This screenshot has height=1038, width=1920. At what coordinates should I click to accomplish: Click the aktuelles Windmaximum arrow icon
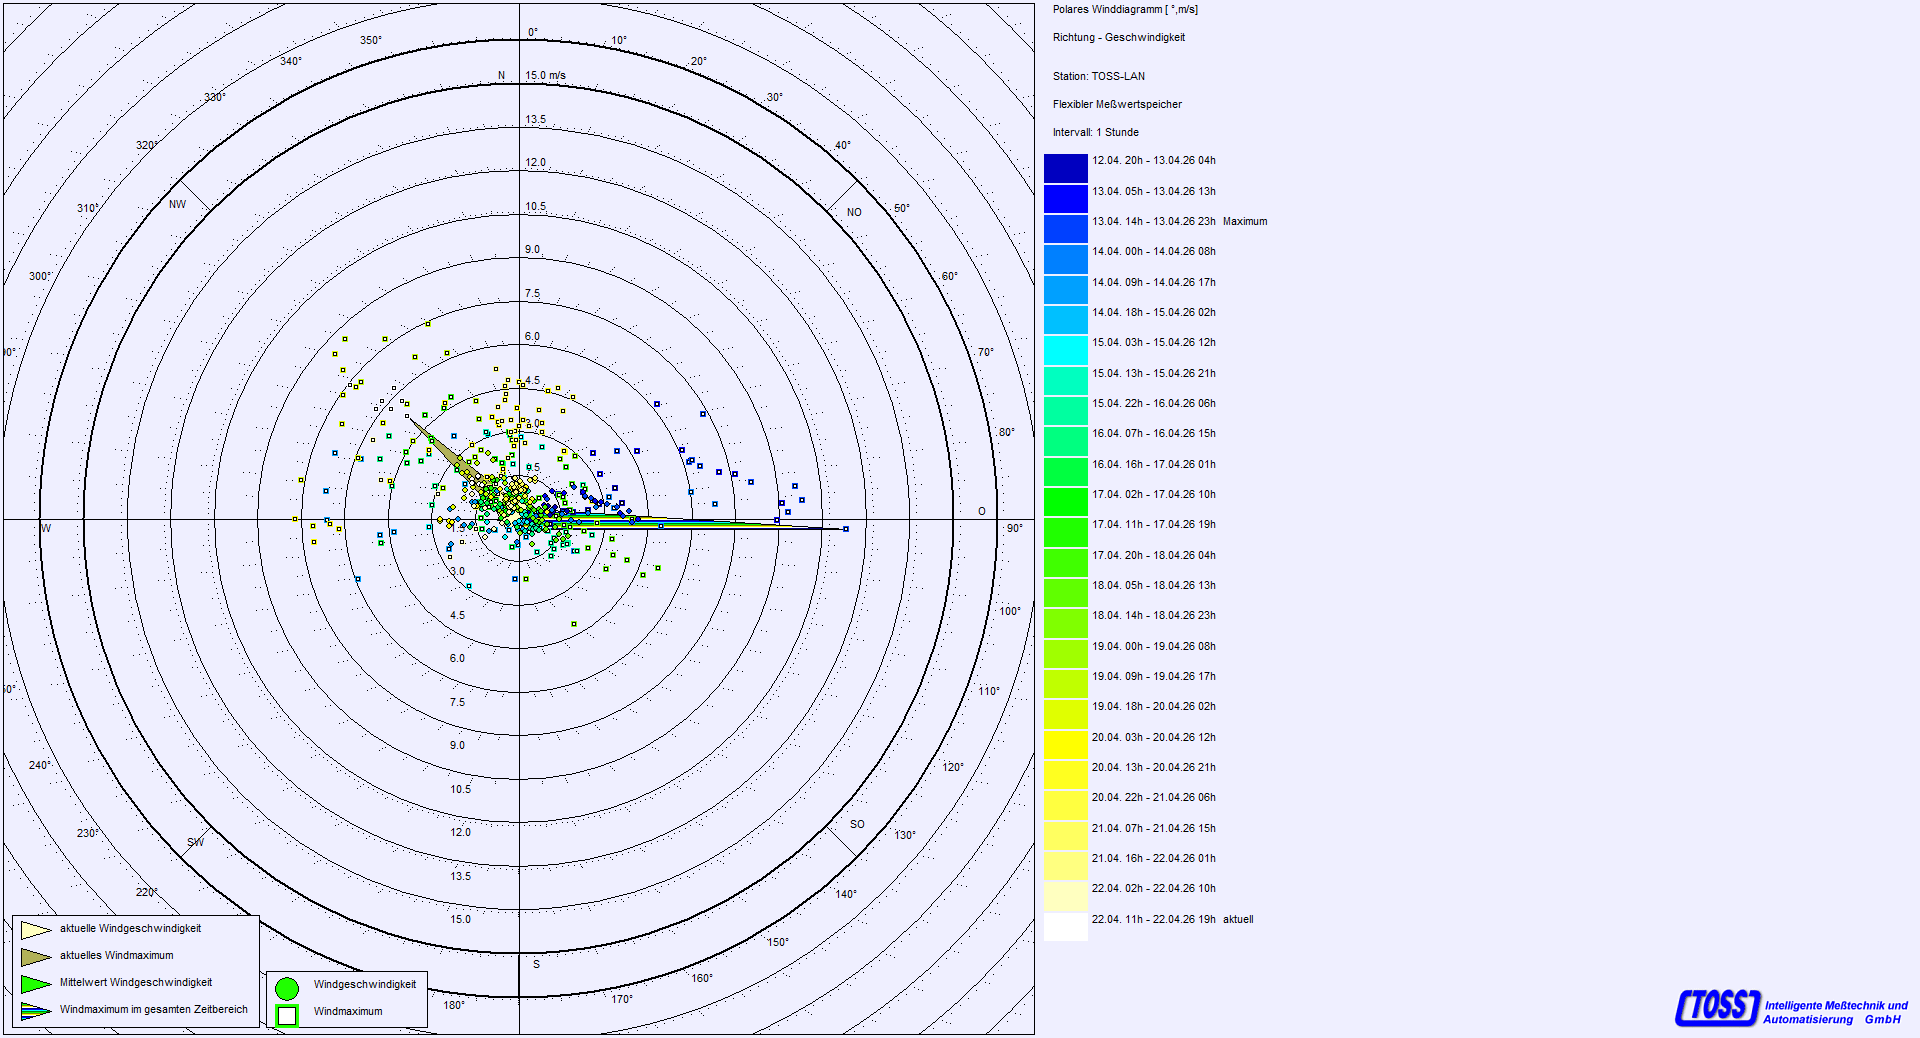[x=36, y=957]
